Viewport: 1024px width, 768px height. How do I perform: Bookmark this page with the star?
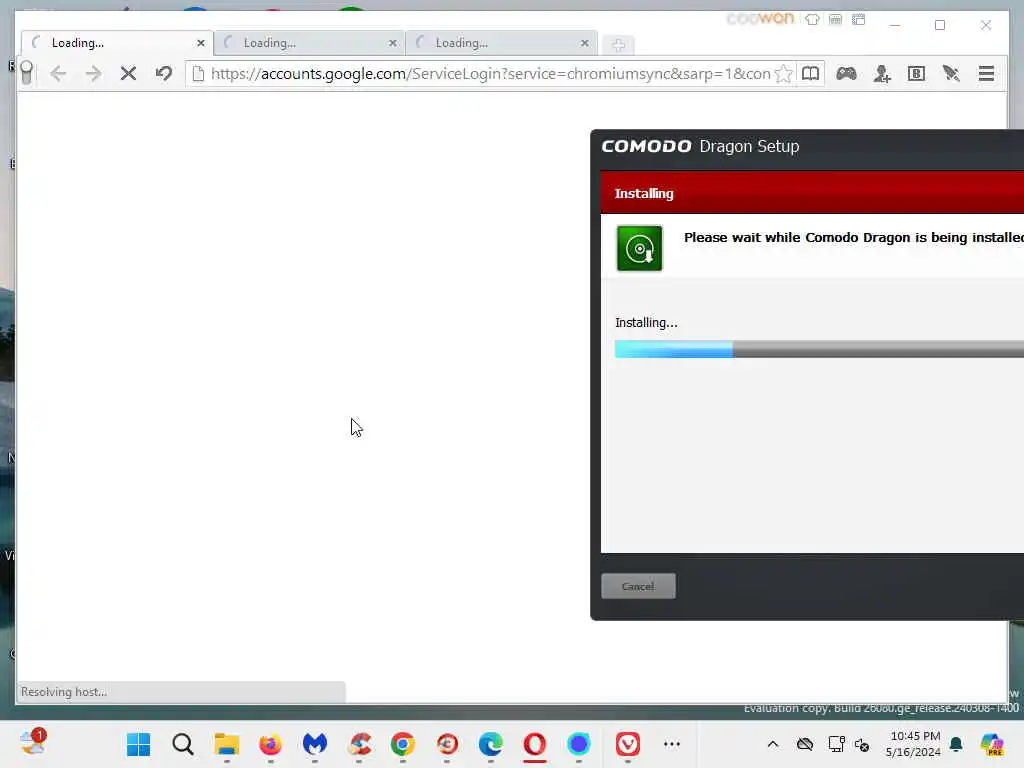click(x=783, y=74)
